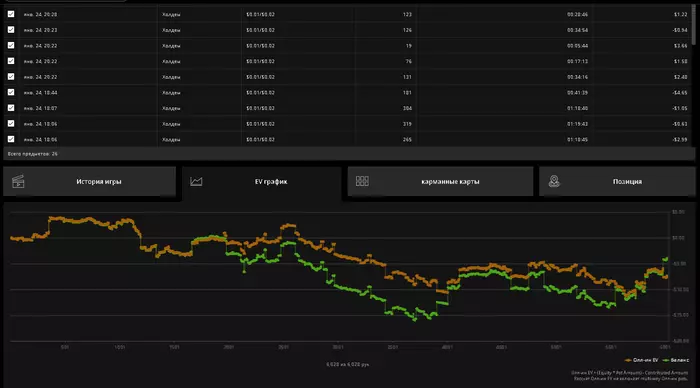This screenshot has width=700, height=388.
Task: Uncheck the session row with 126 hands
Action: point(11,30)
